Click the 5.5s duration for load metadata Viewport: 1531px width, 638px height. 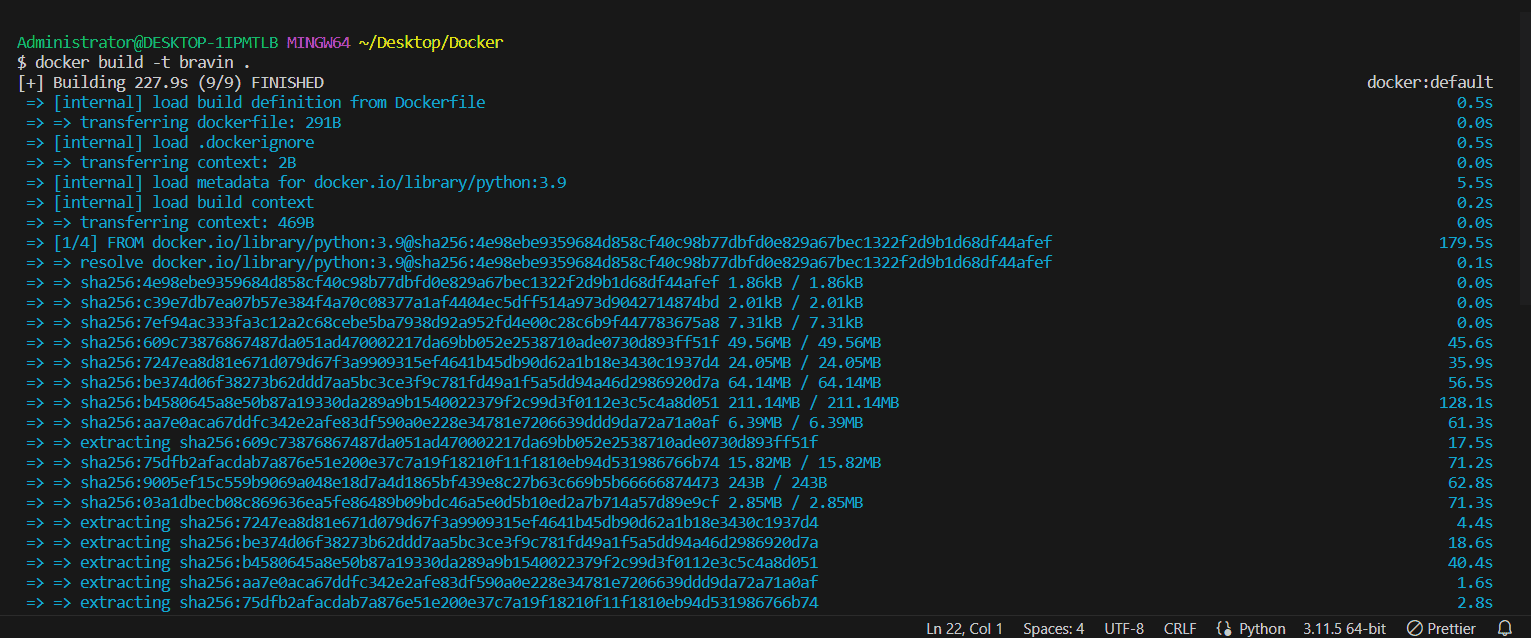coord(1474,182)
